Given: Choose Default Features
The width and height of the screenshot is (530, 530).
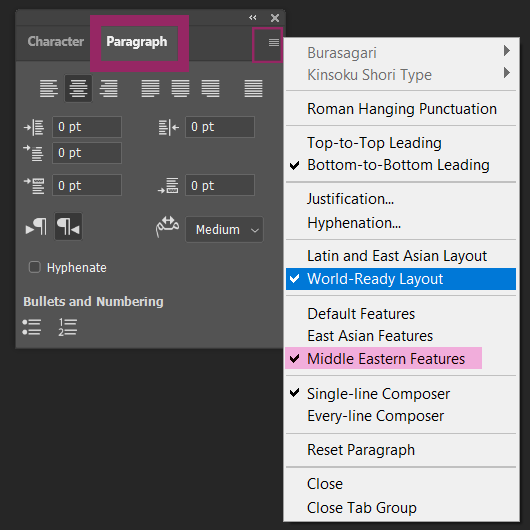Looking at the screenshot, I should [x=401, y=314].
